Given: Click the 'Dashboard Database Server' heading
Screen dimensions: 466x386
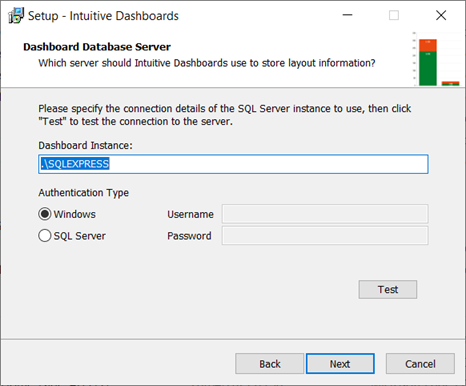Looking at the screenshot, I should [x=97, y=47].
